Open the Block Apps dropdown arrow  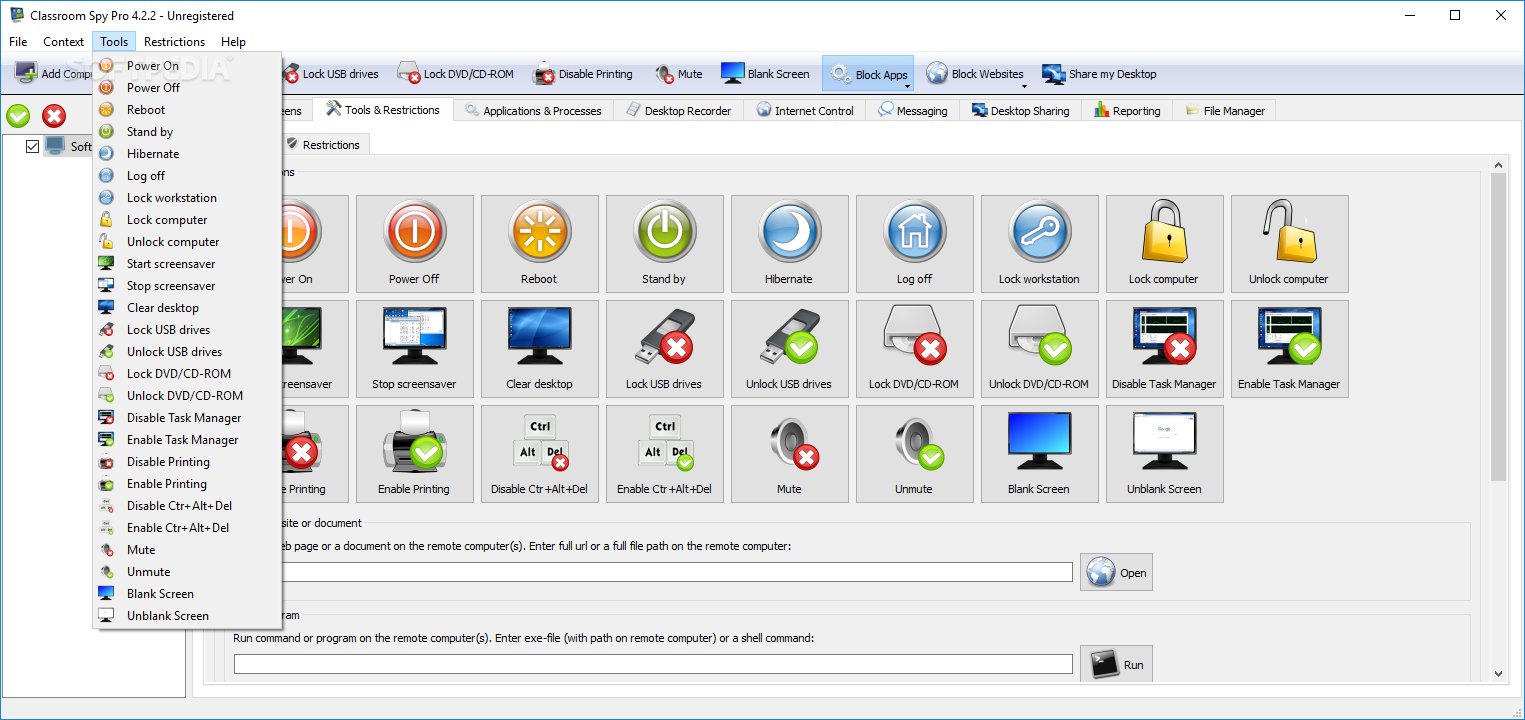[x=908, y=86]
